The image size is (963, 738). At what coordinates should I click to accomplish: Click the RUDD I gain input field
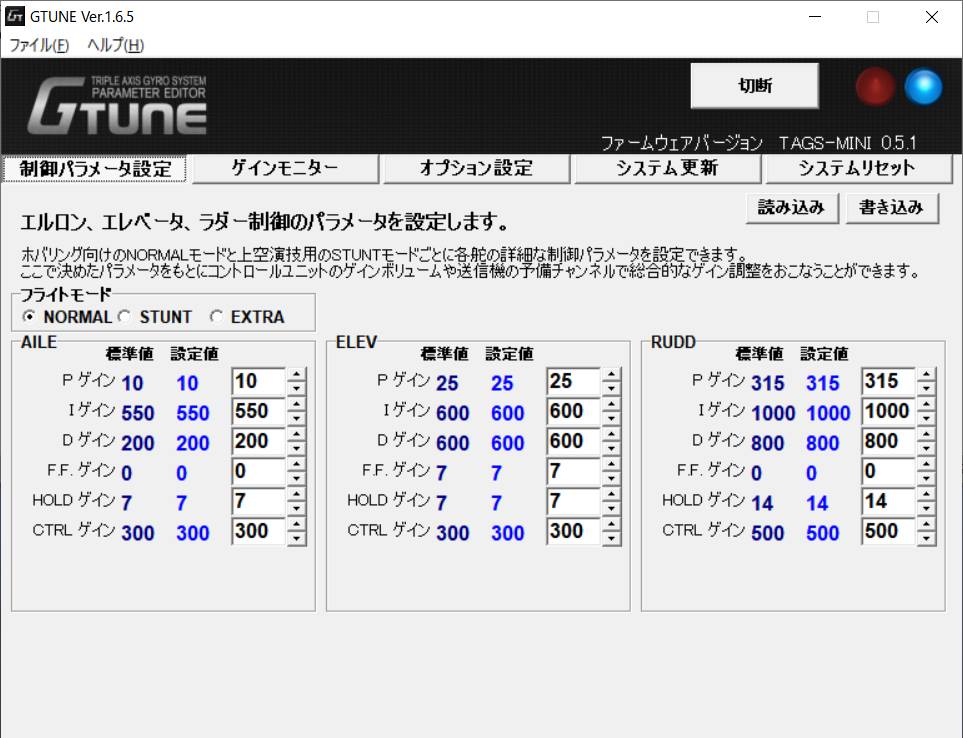pyautogui.click(x=889, y=411)
